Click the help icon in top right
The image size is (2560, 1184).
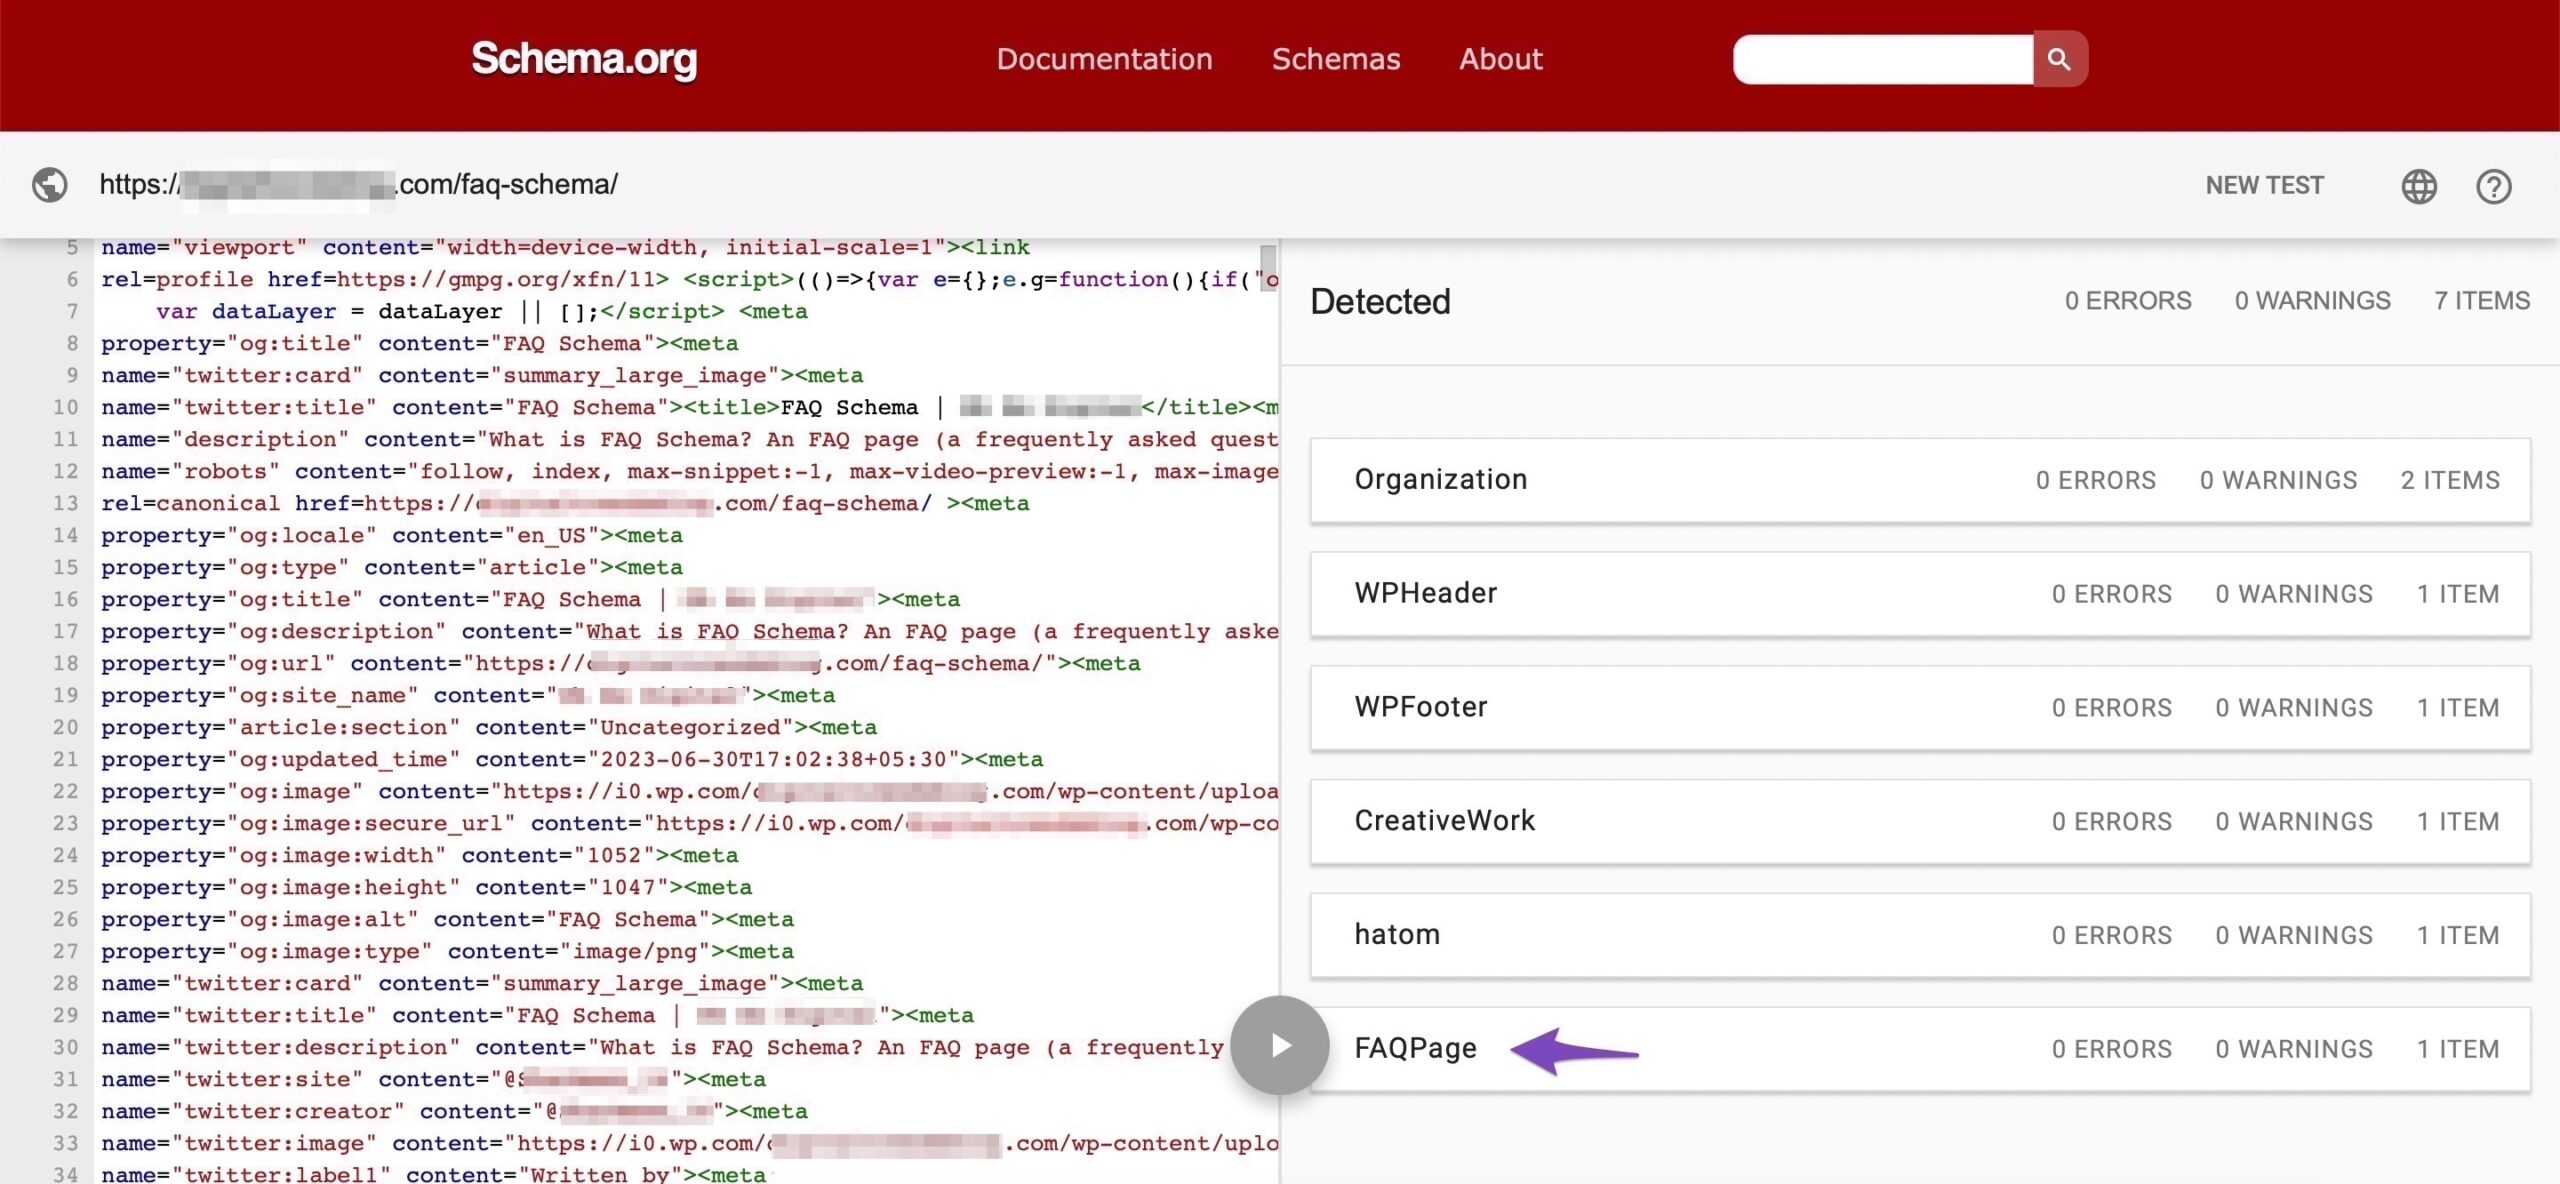click(2495, 183)
